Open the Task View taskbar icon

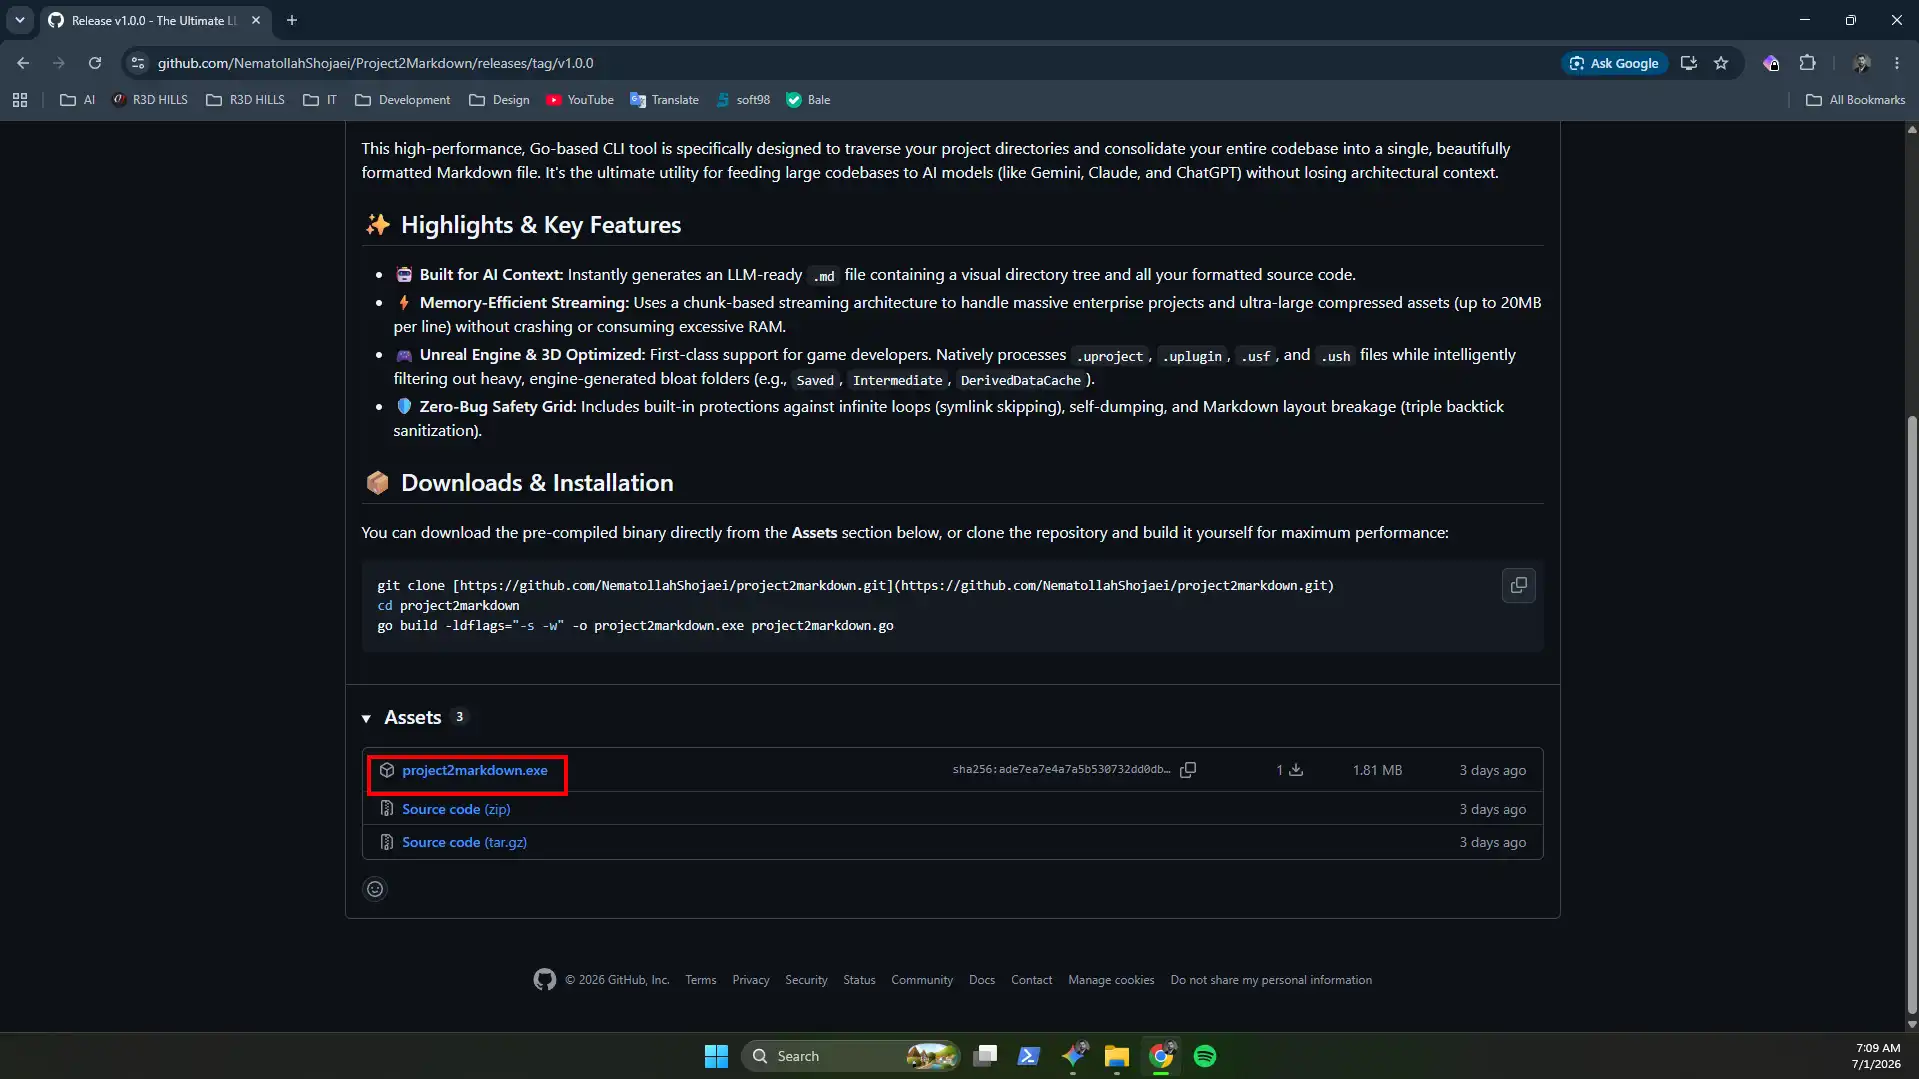(985, 1056)
